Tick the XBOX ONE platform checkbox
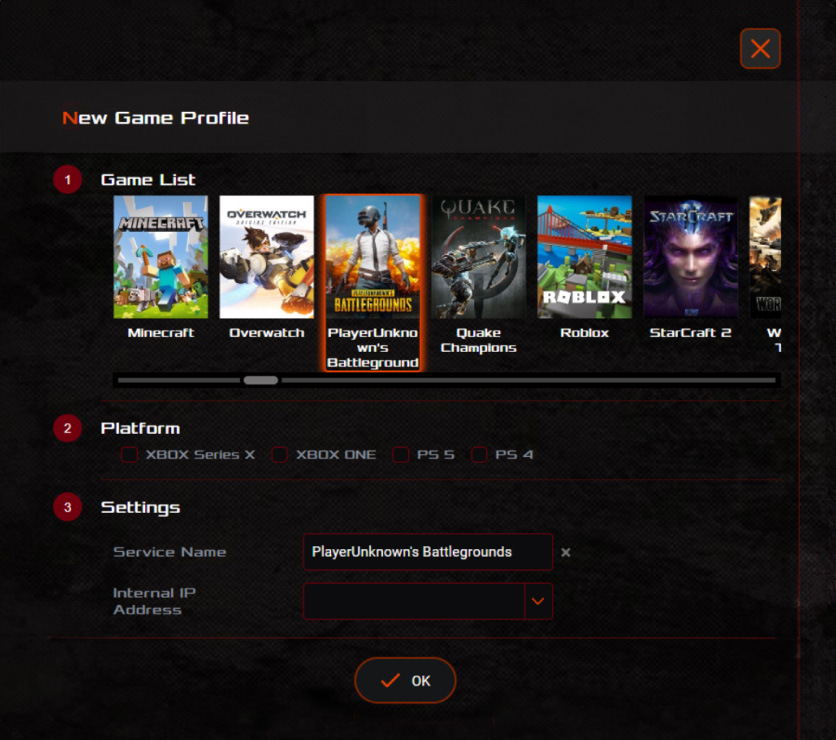836x740 pixels. [279, 455]
